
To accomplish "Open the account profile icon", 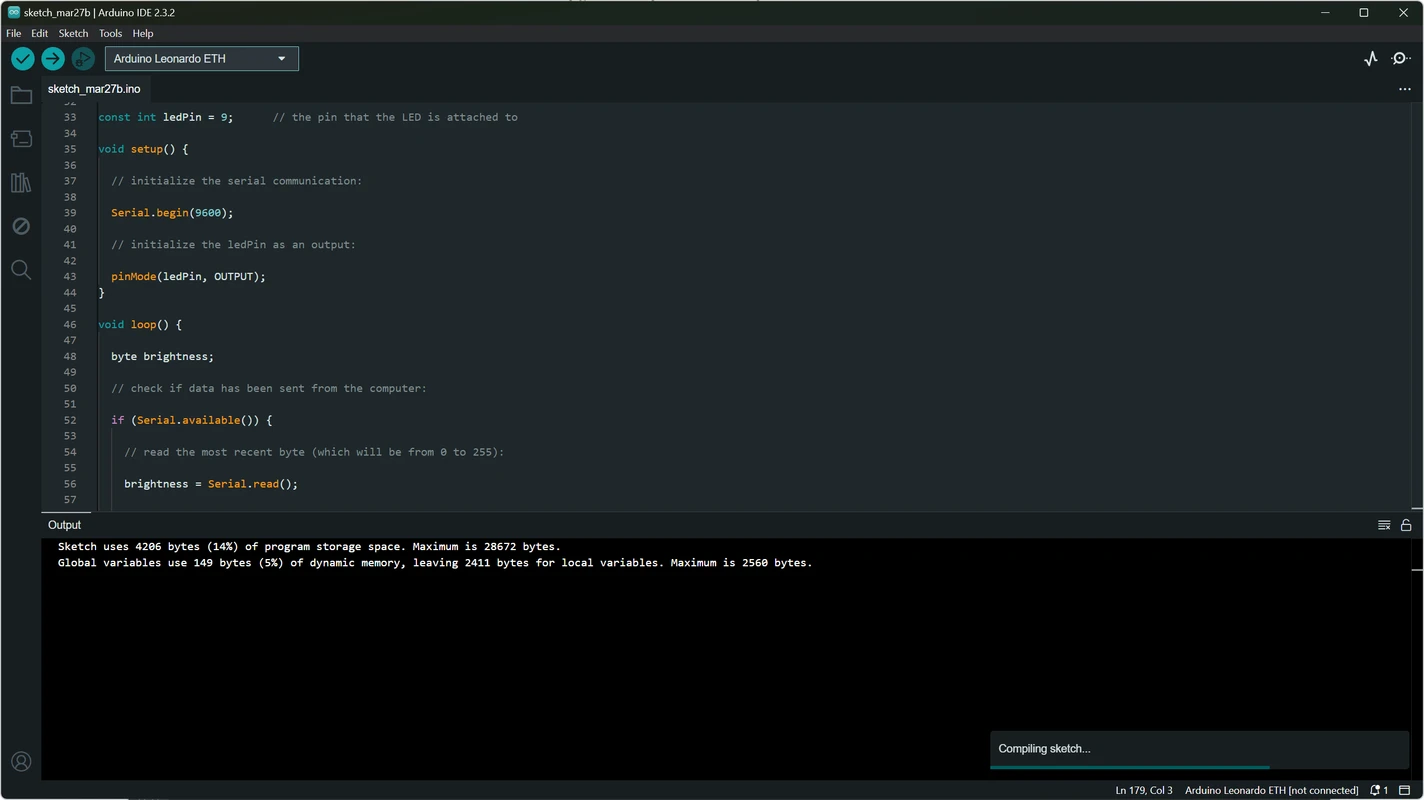I will click(x=21, y=762).
